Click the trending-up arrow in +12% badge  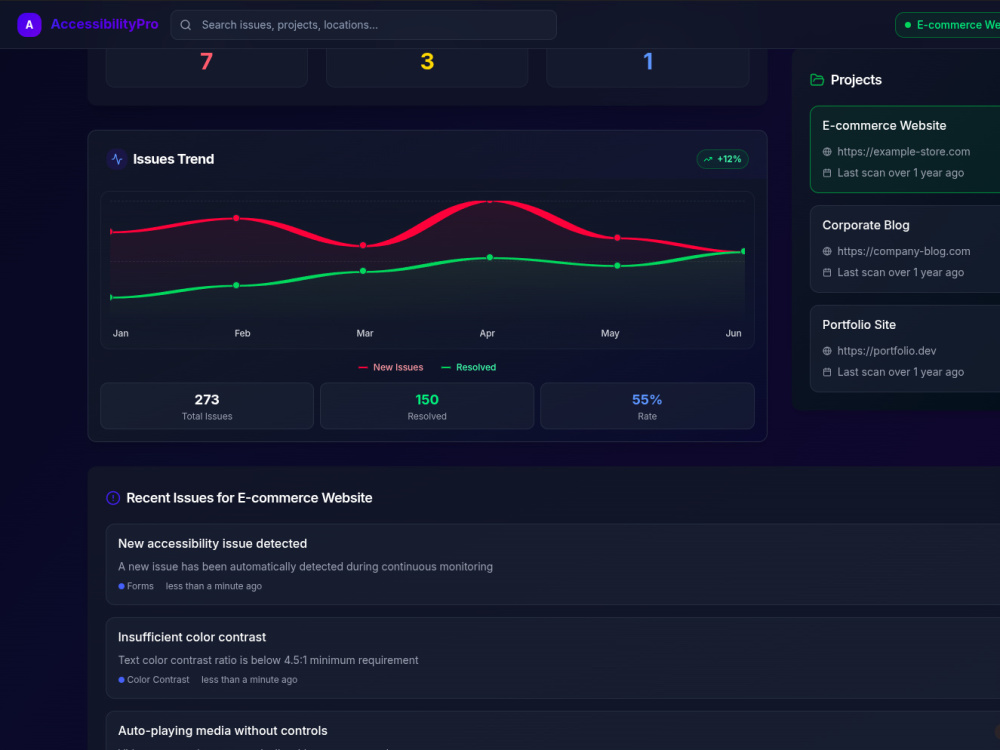[708, 159]
